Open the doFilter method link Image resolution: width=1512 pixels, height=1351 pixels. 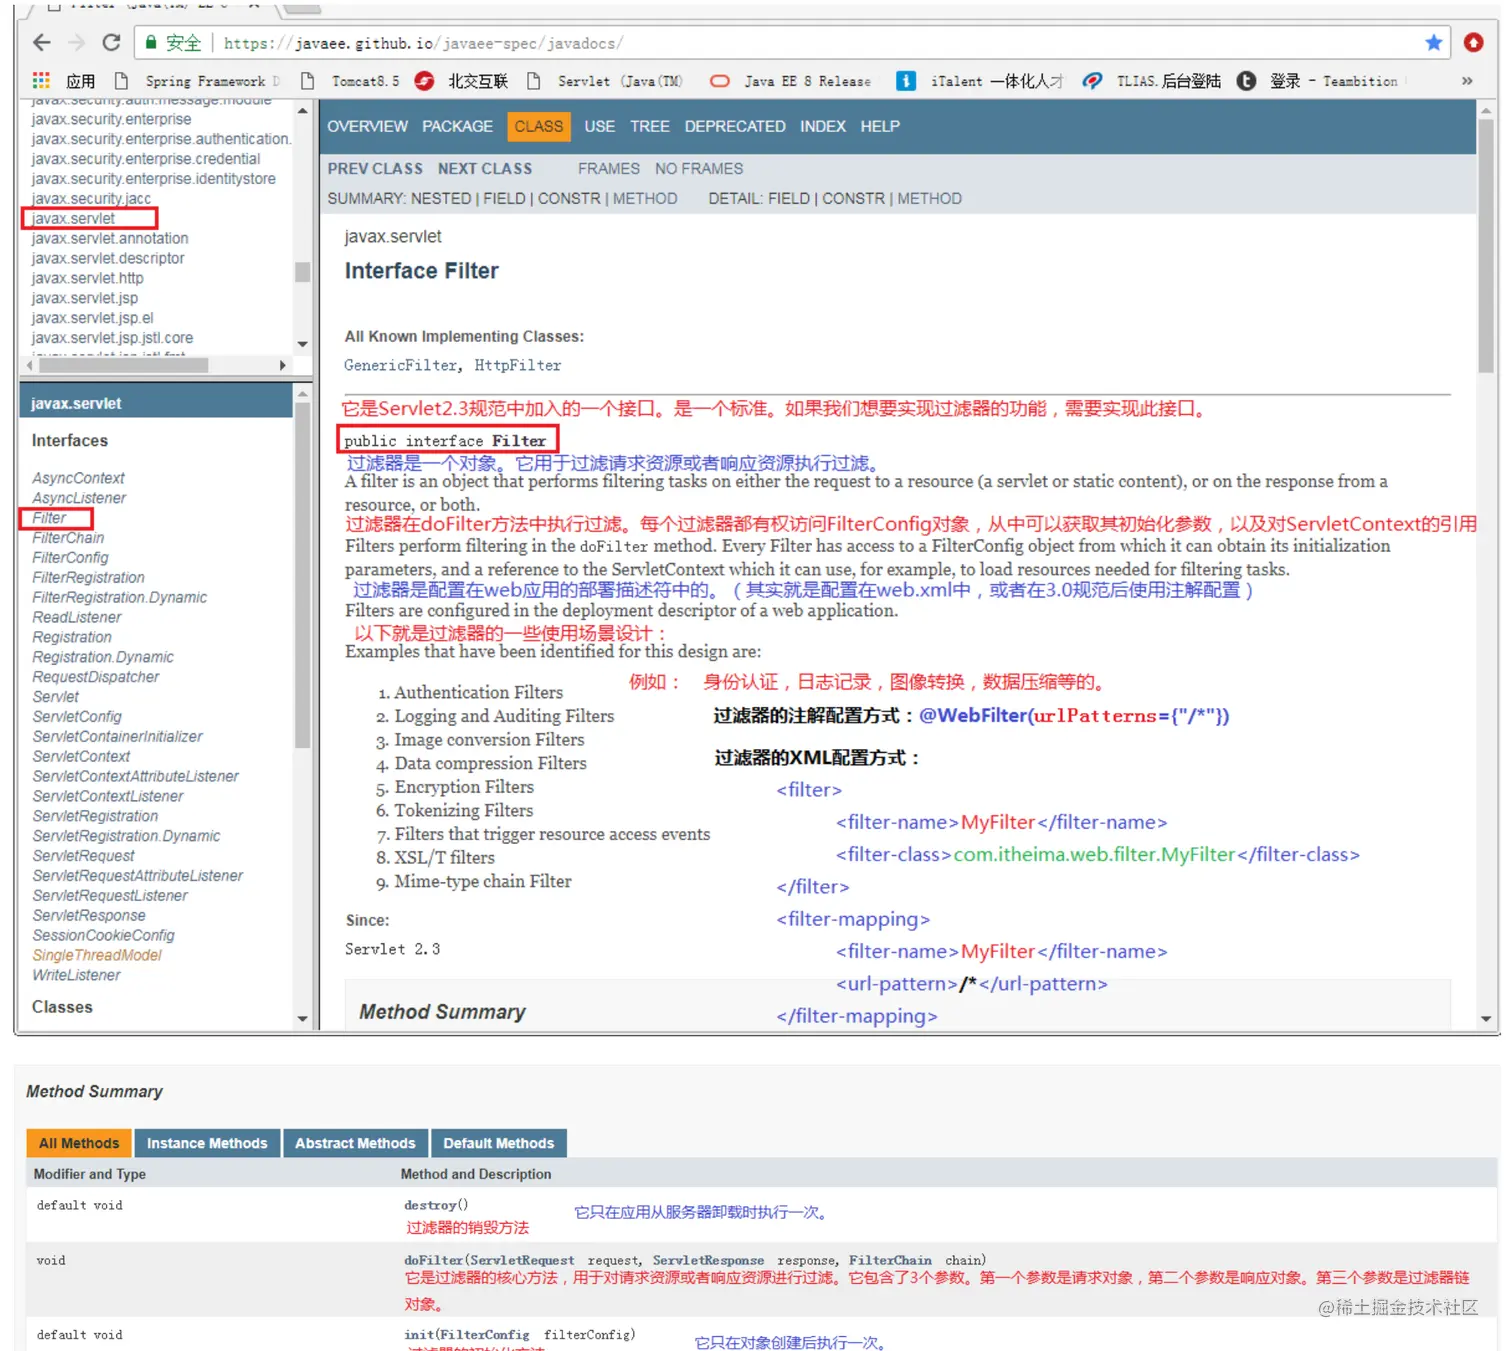pyautogui.click(x=433, y=1261)
